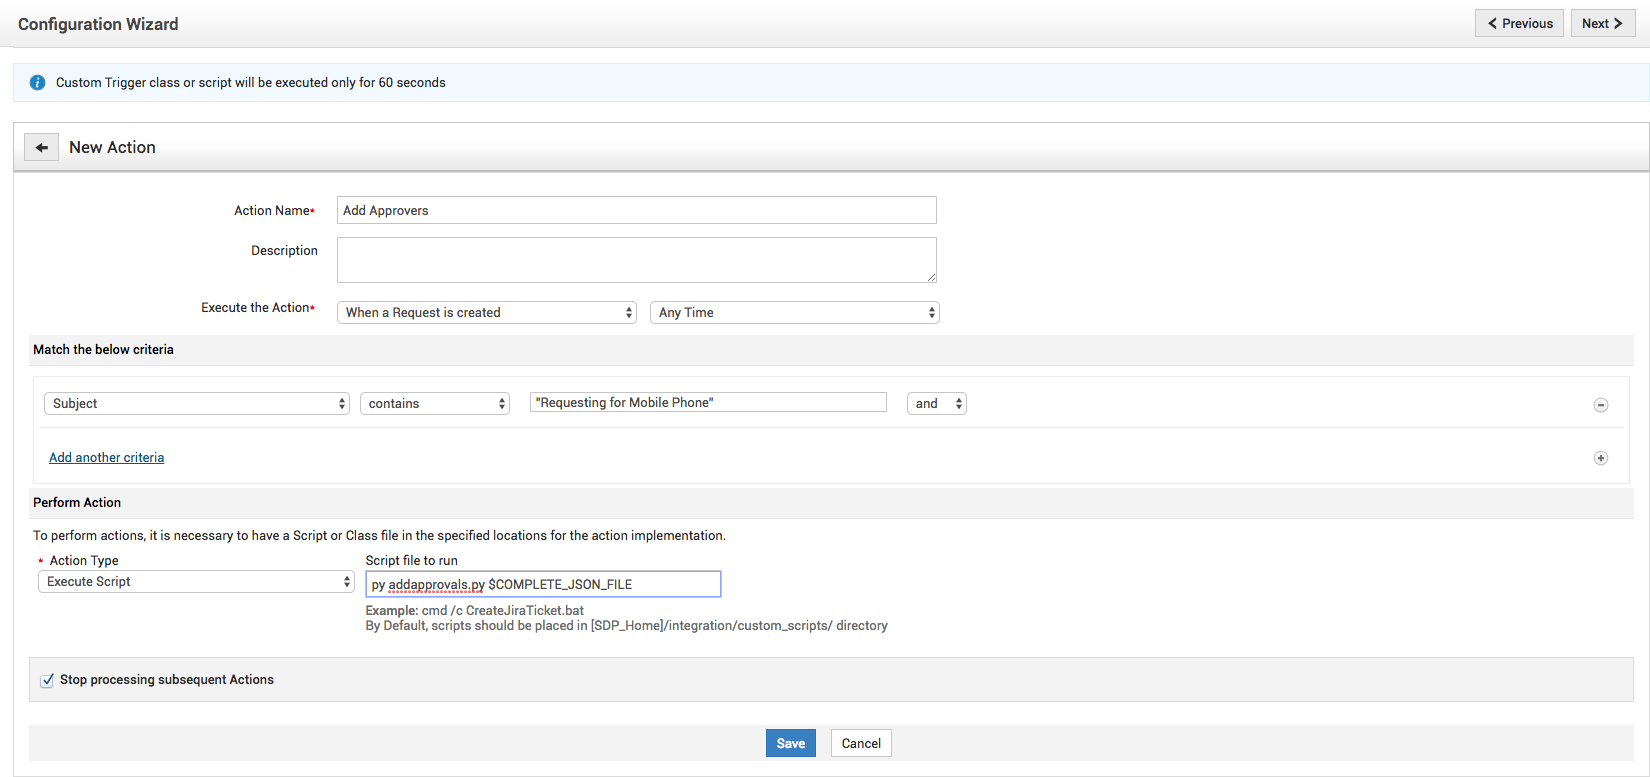Click the 'Description' label
This screenshot has height=777, width=1650.
pos(284,251)
